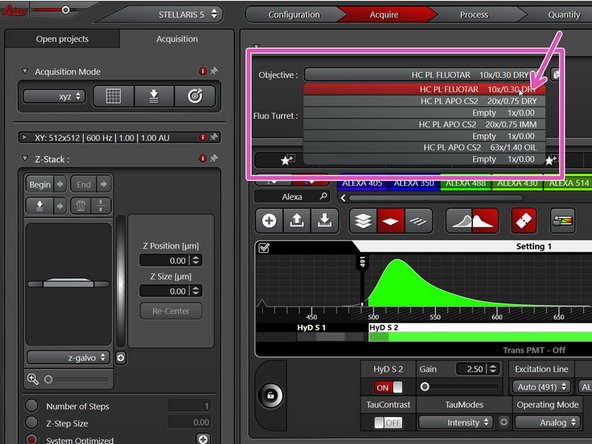
Task: Collapse the Z-Stack section
Action: pos(25,159)
